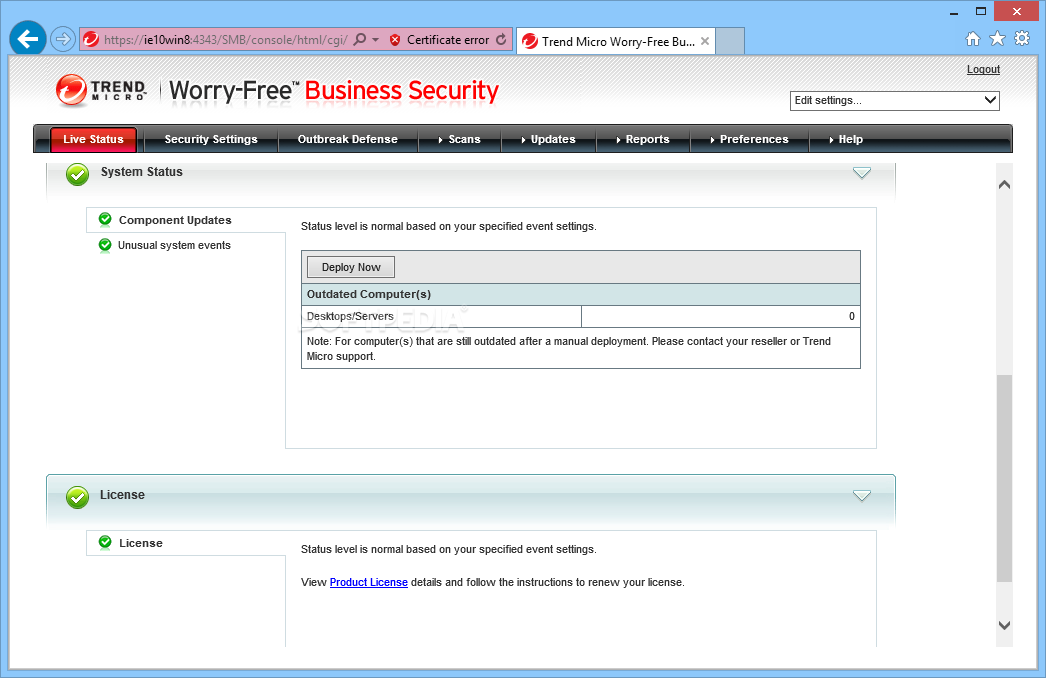Click the browser Back arrow button
The height and width of the screenshot is (678, 1046).
27,39
